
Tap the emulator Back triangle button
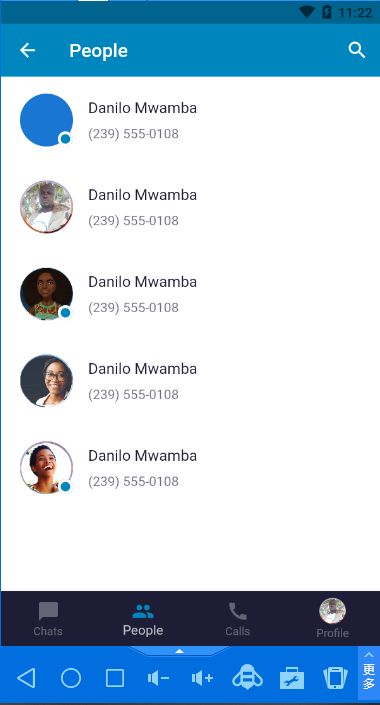(x=27, y=678)
